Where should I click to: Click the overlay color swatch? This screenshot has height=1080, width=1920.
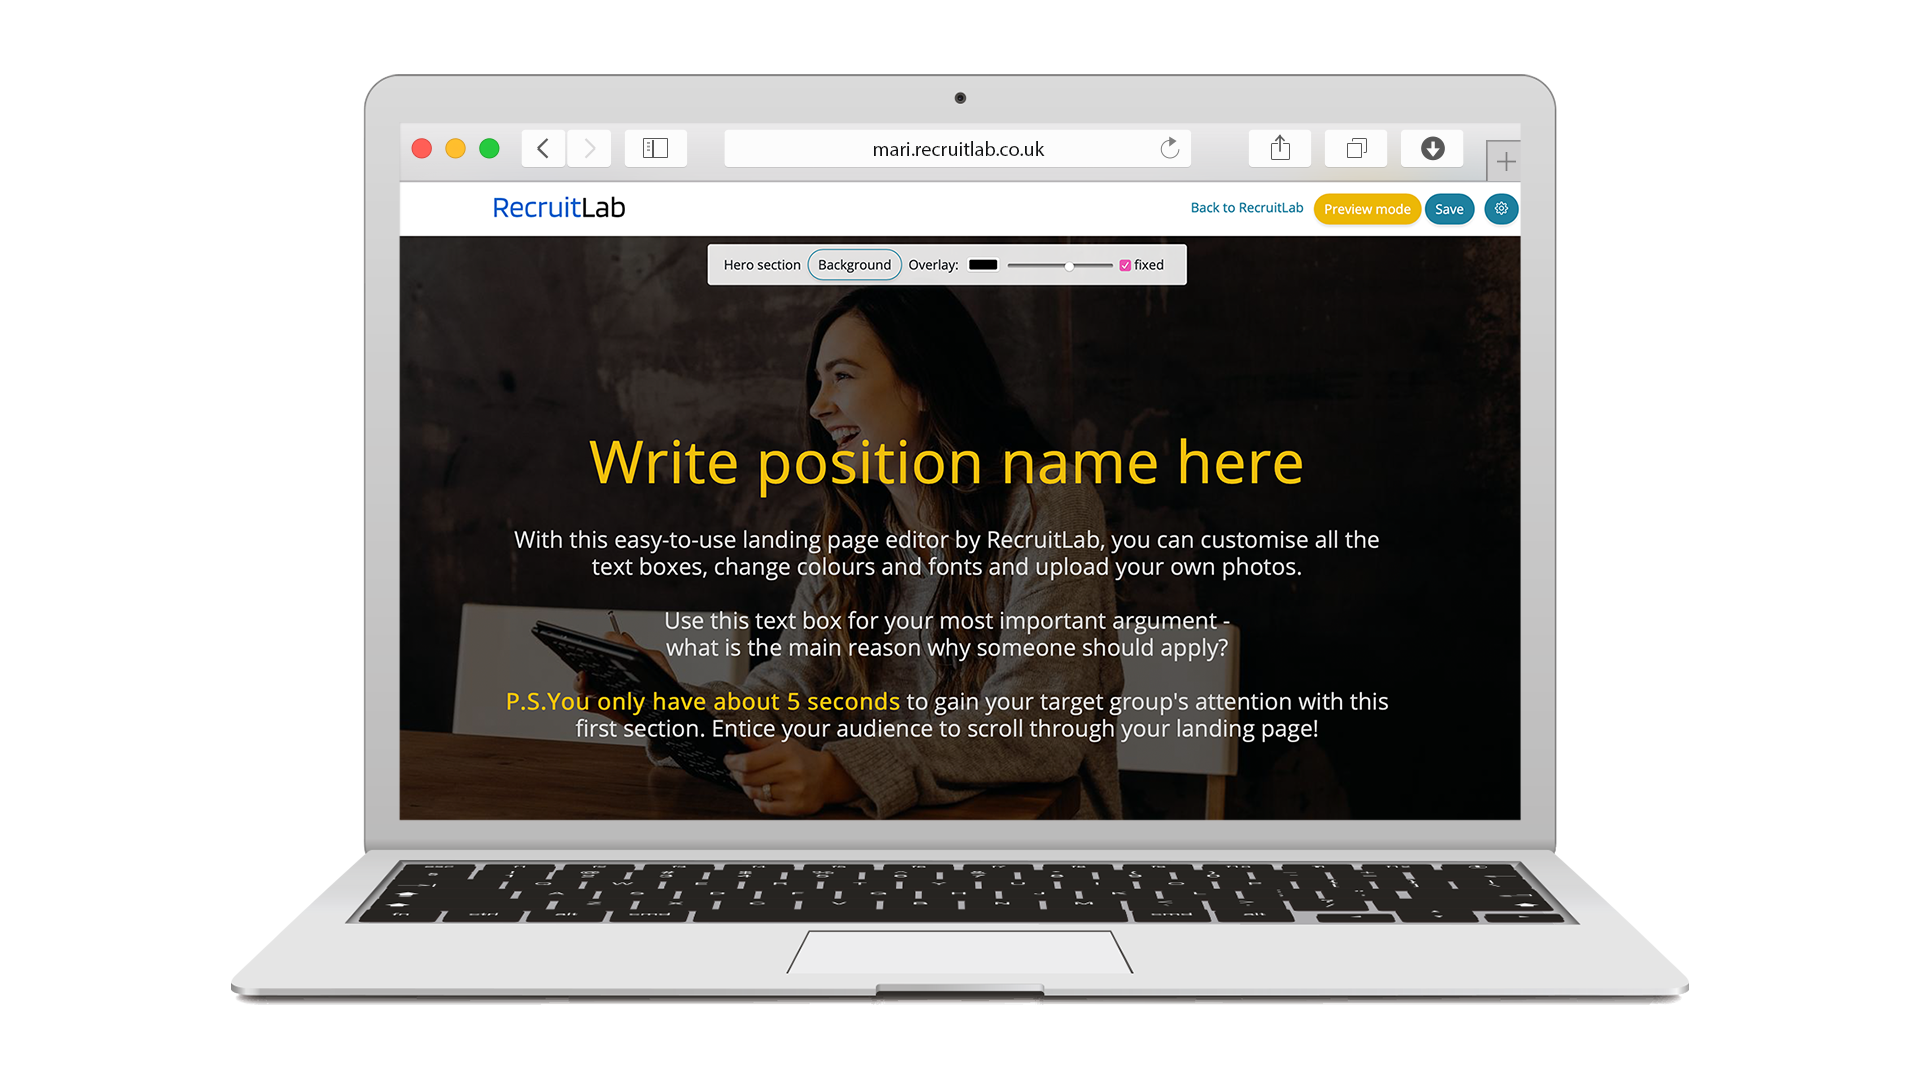click(x=986, y=265)
